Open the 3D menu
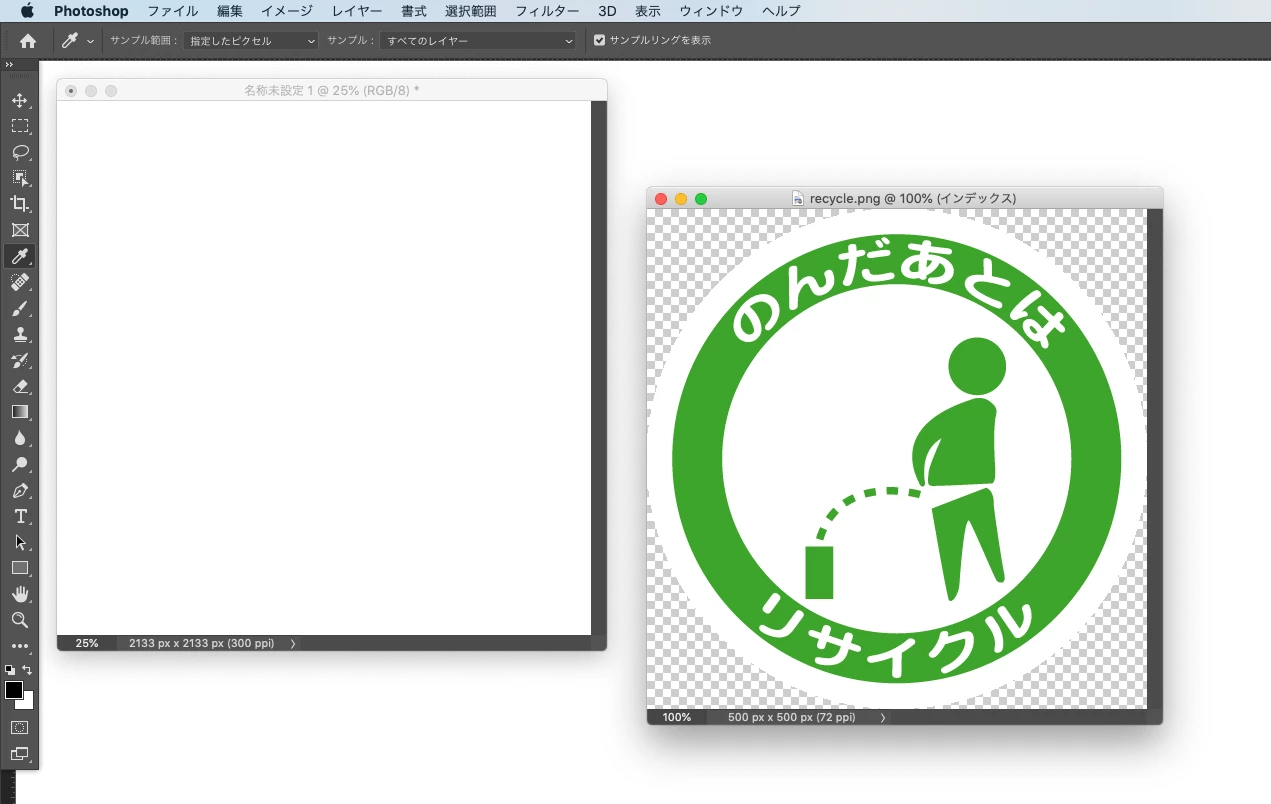This screenshot has width=1271, height=804. point(607,11)
